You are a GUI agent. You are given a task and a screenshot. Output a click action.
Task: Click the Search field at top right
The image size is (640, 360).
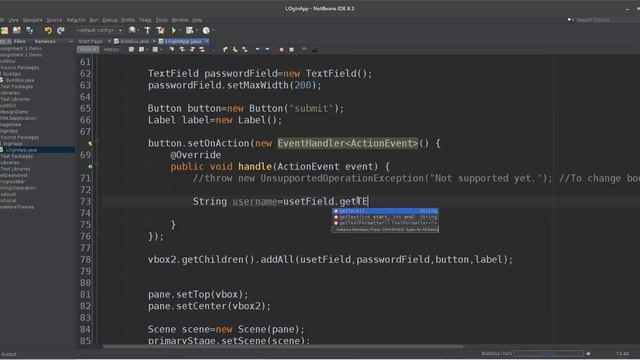pyautogui.click(x=593, y=20)
